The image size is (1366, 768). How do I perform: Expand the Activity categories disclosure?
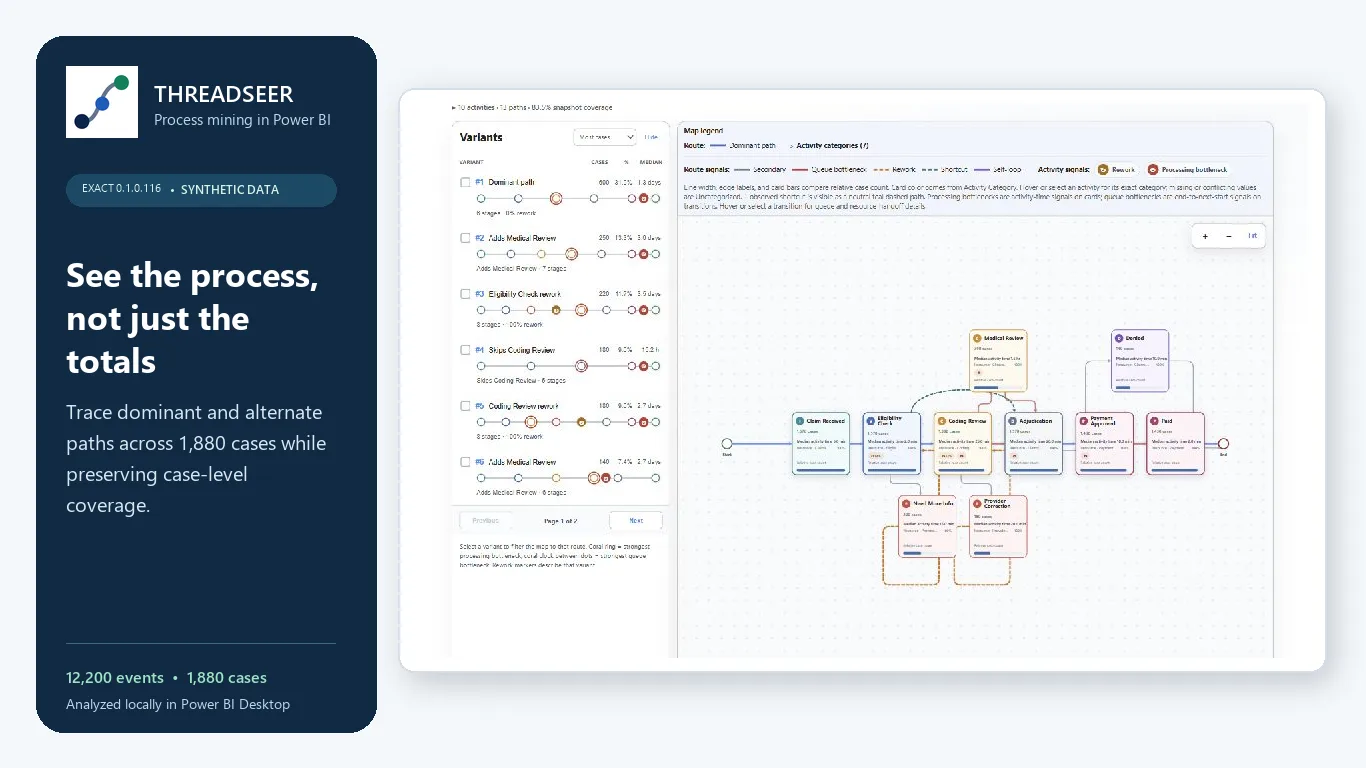[829, 145]
